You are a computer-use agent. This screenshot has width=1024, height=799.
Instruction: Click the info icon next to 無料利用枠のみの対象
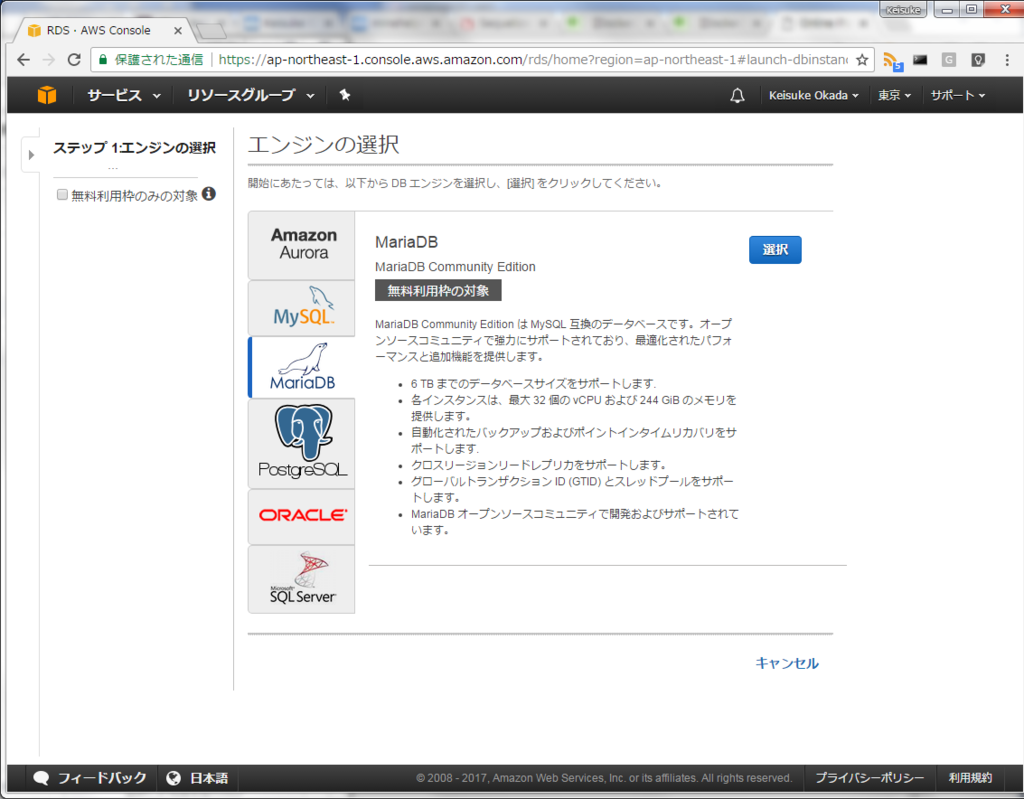point(209,194)
